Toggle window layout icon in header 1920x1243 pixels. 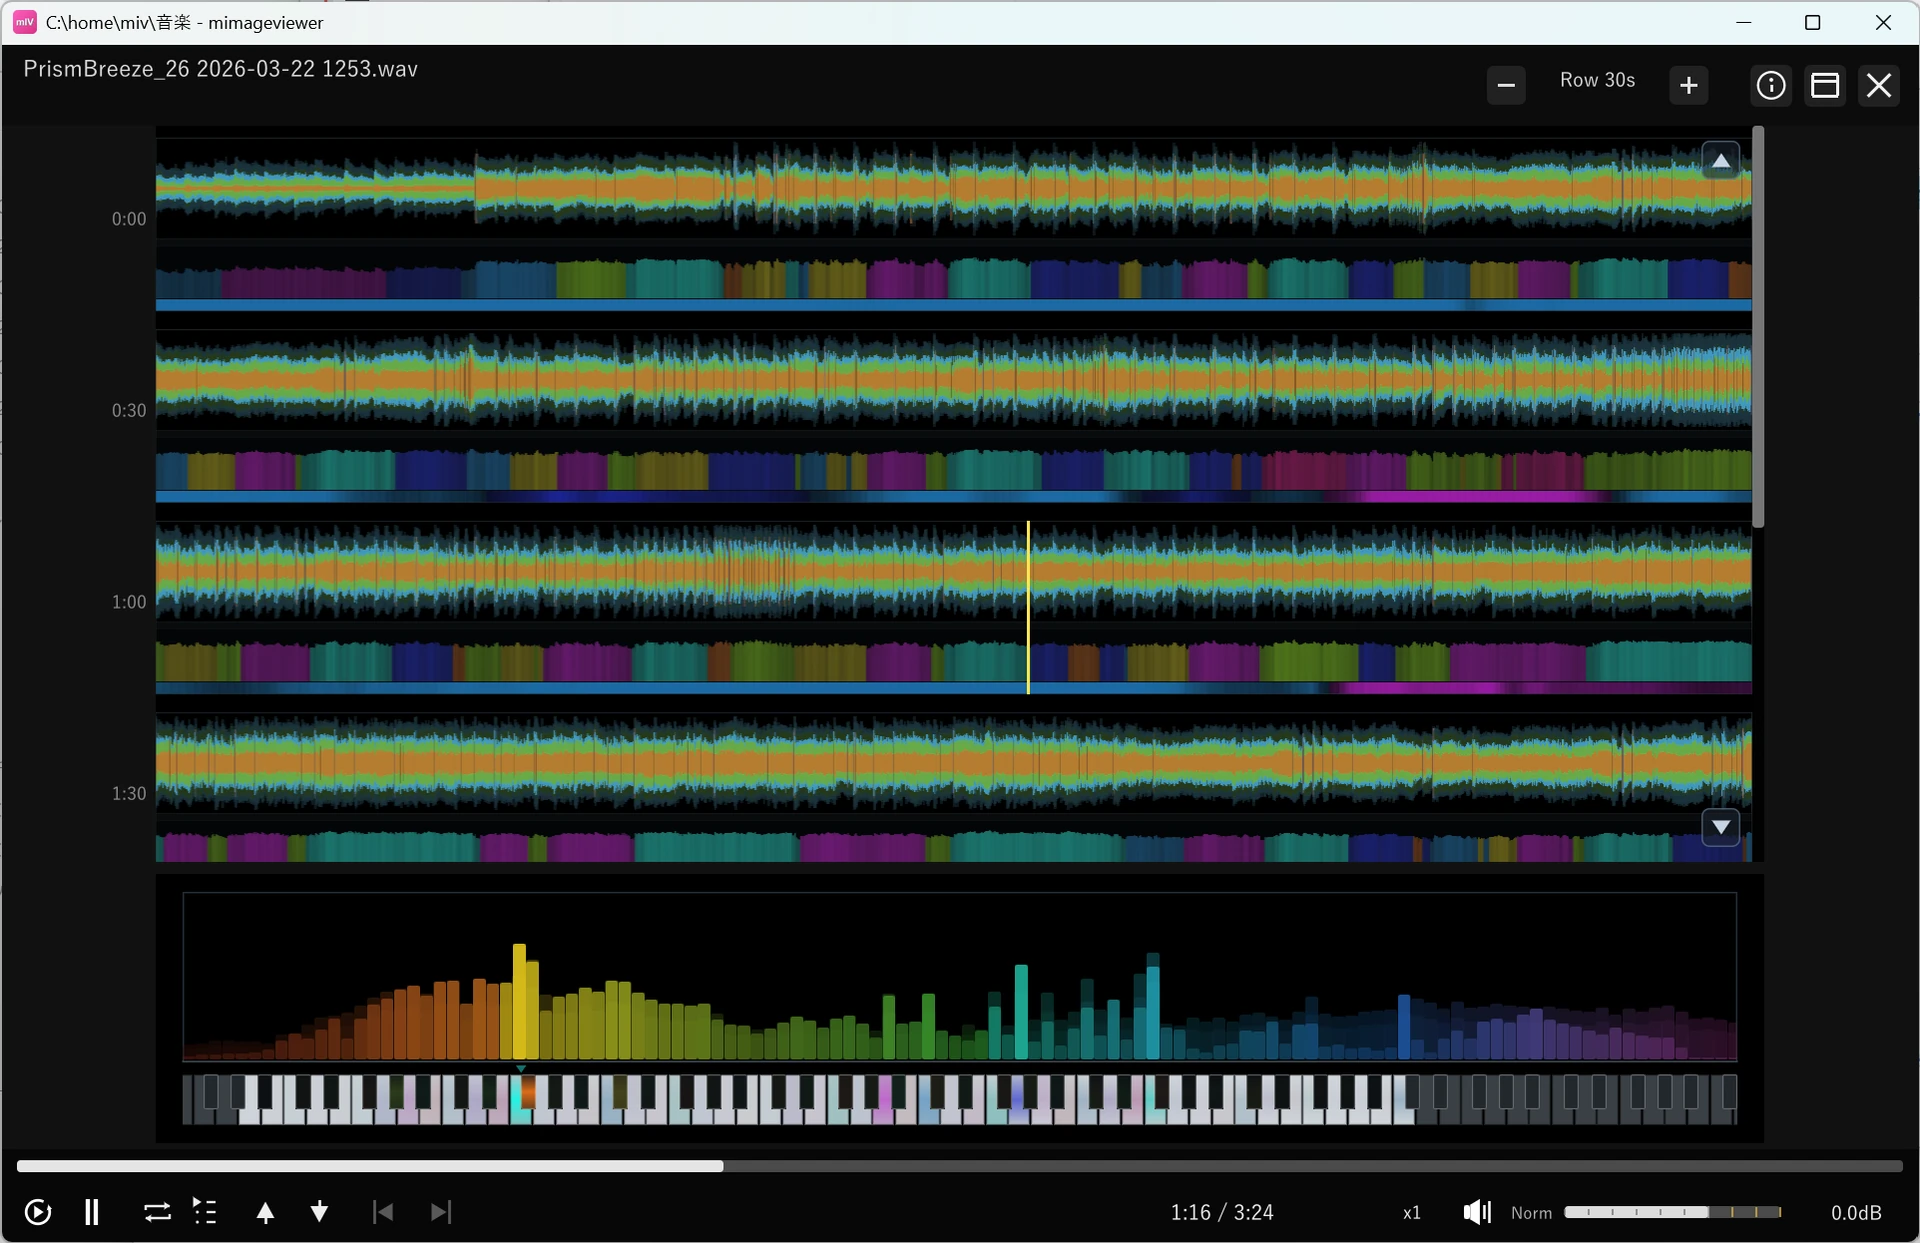pyautogui.click(x=1825, y=85)
